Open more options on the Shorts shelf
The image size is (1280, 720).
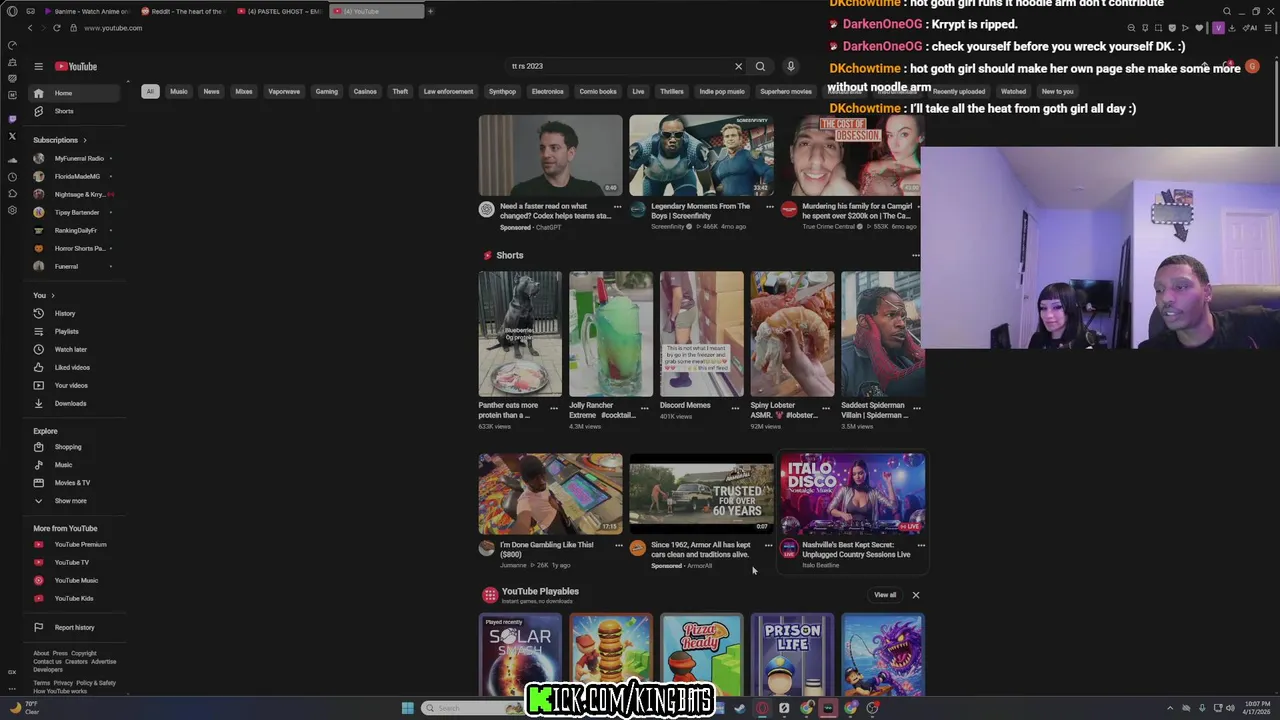915,255
